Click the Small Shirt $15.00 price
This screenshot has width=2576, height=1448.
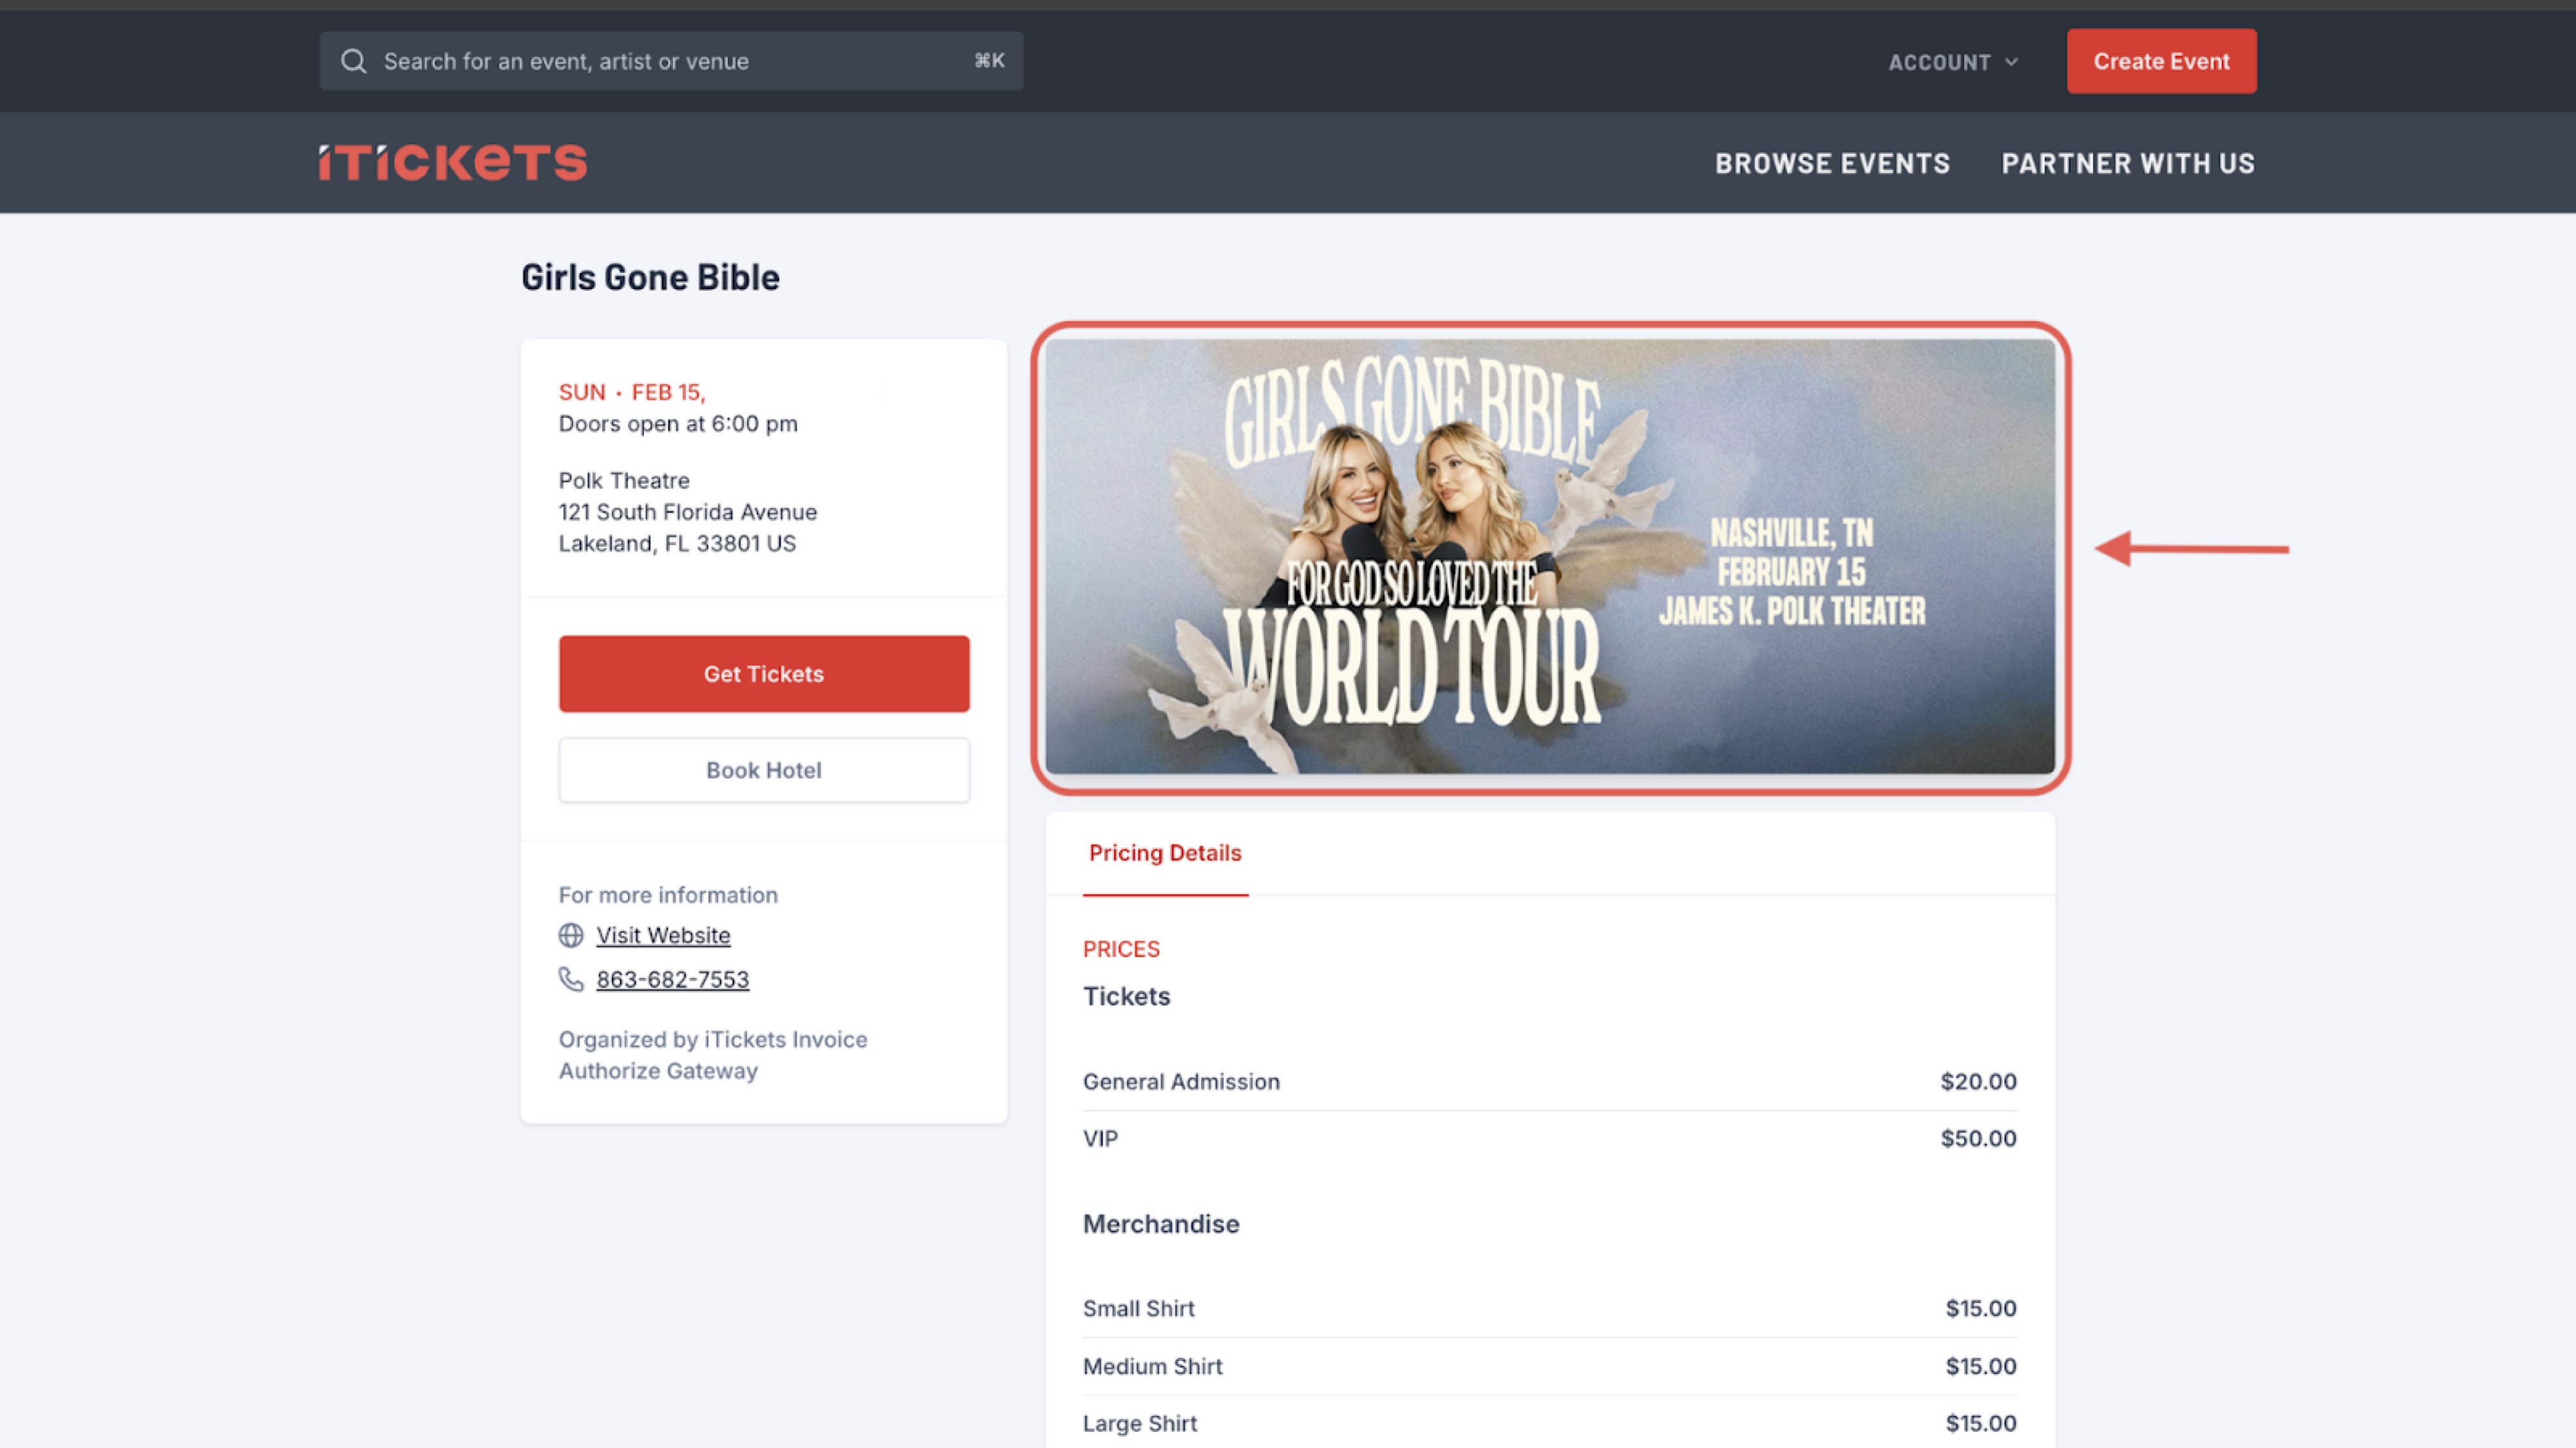pyautogui.click(x=1980, y=1308)
